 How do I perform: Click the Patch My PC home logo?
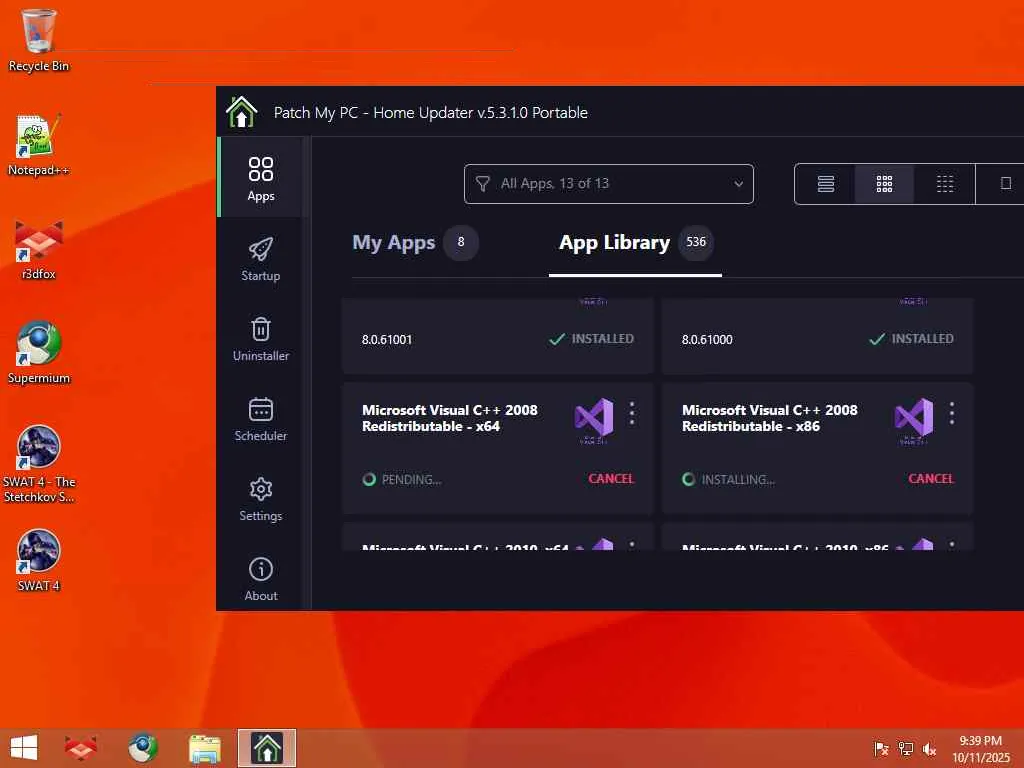241,112
